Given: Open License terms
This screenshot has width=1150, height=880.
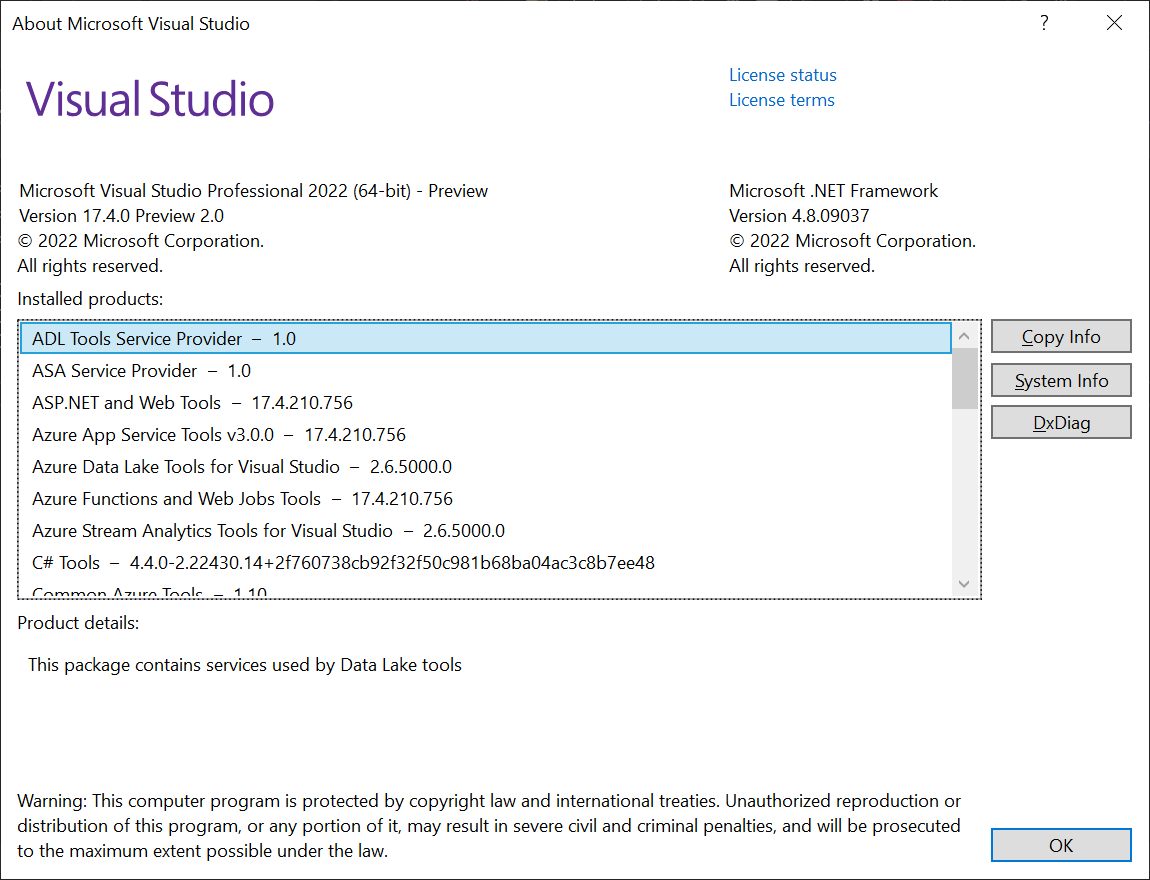Looking at the screenshot, I should (781, 99).
